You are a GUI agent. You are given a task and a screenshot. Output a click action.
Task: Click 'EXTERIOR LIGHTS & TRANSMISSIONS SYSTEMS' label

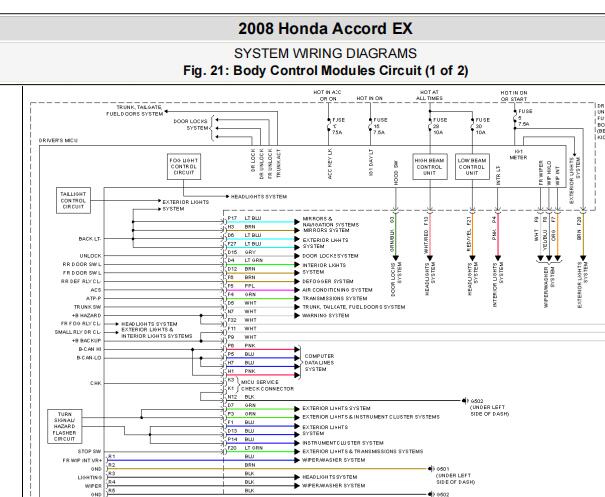(x=363, y=451)
